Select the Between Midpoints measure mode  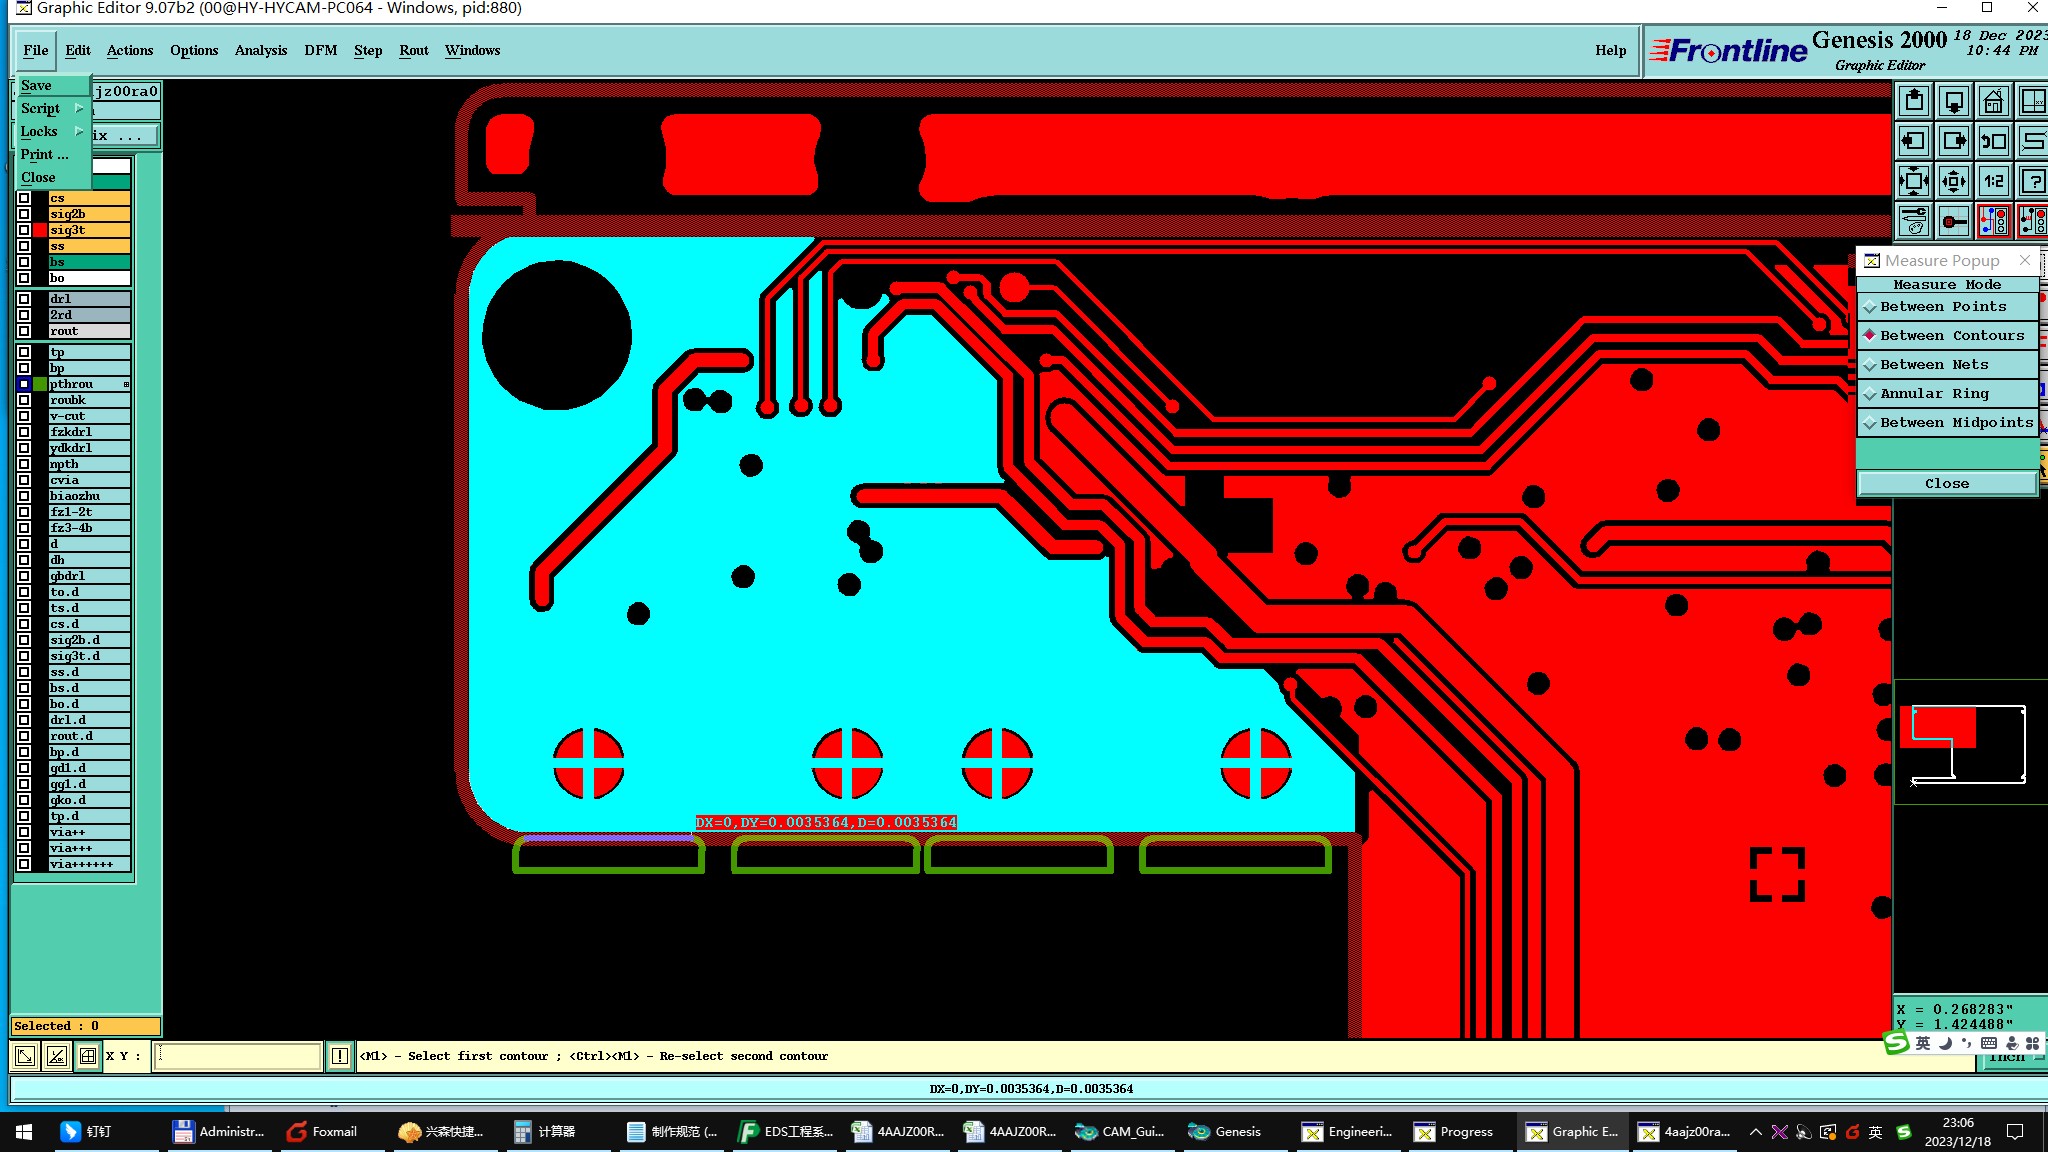point(1947,423)
